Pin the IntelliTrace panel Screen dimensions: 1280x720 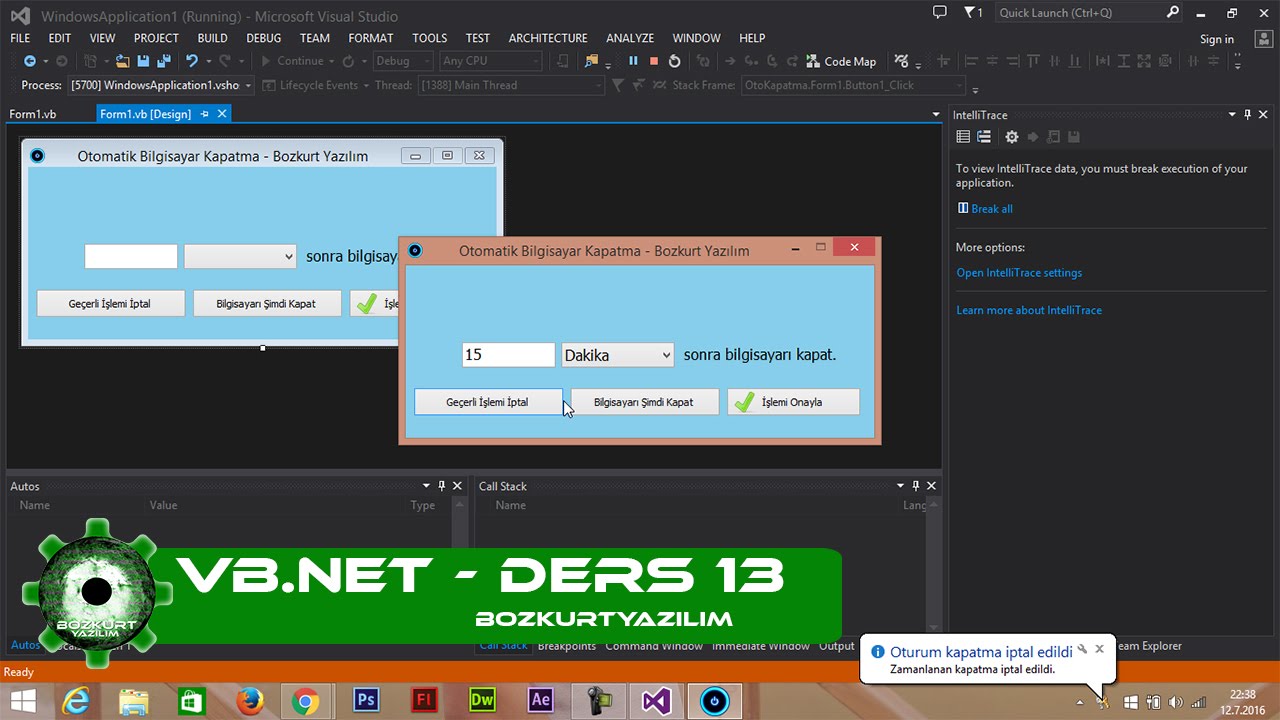[x=1248, y=115]
